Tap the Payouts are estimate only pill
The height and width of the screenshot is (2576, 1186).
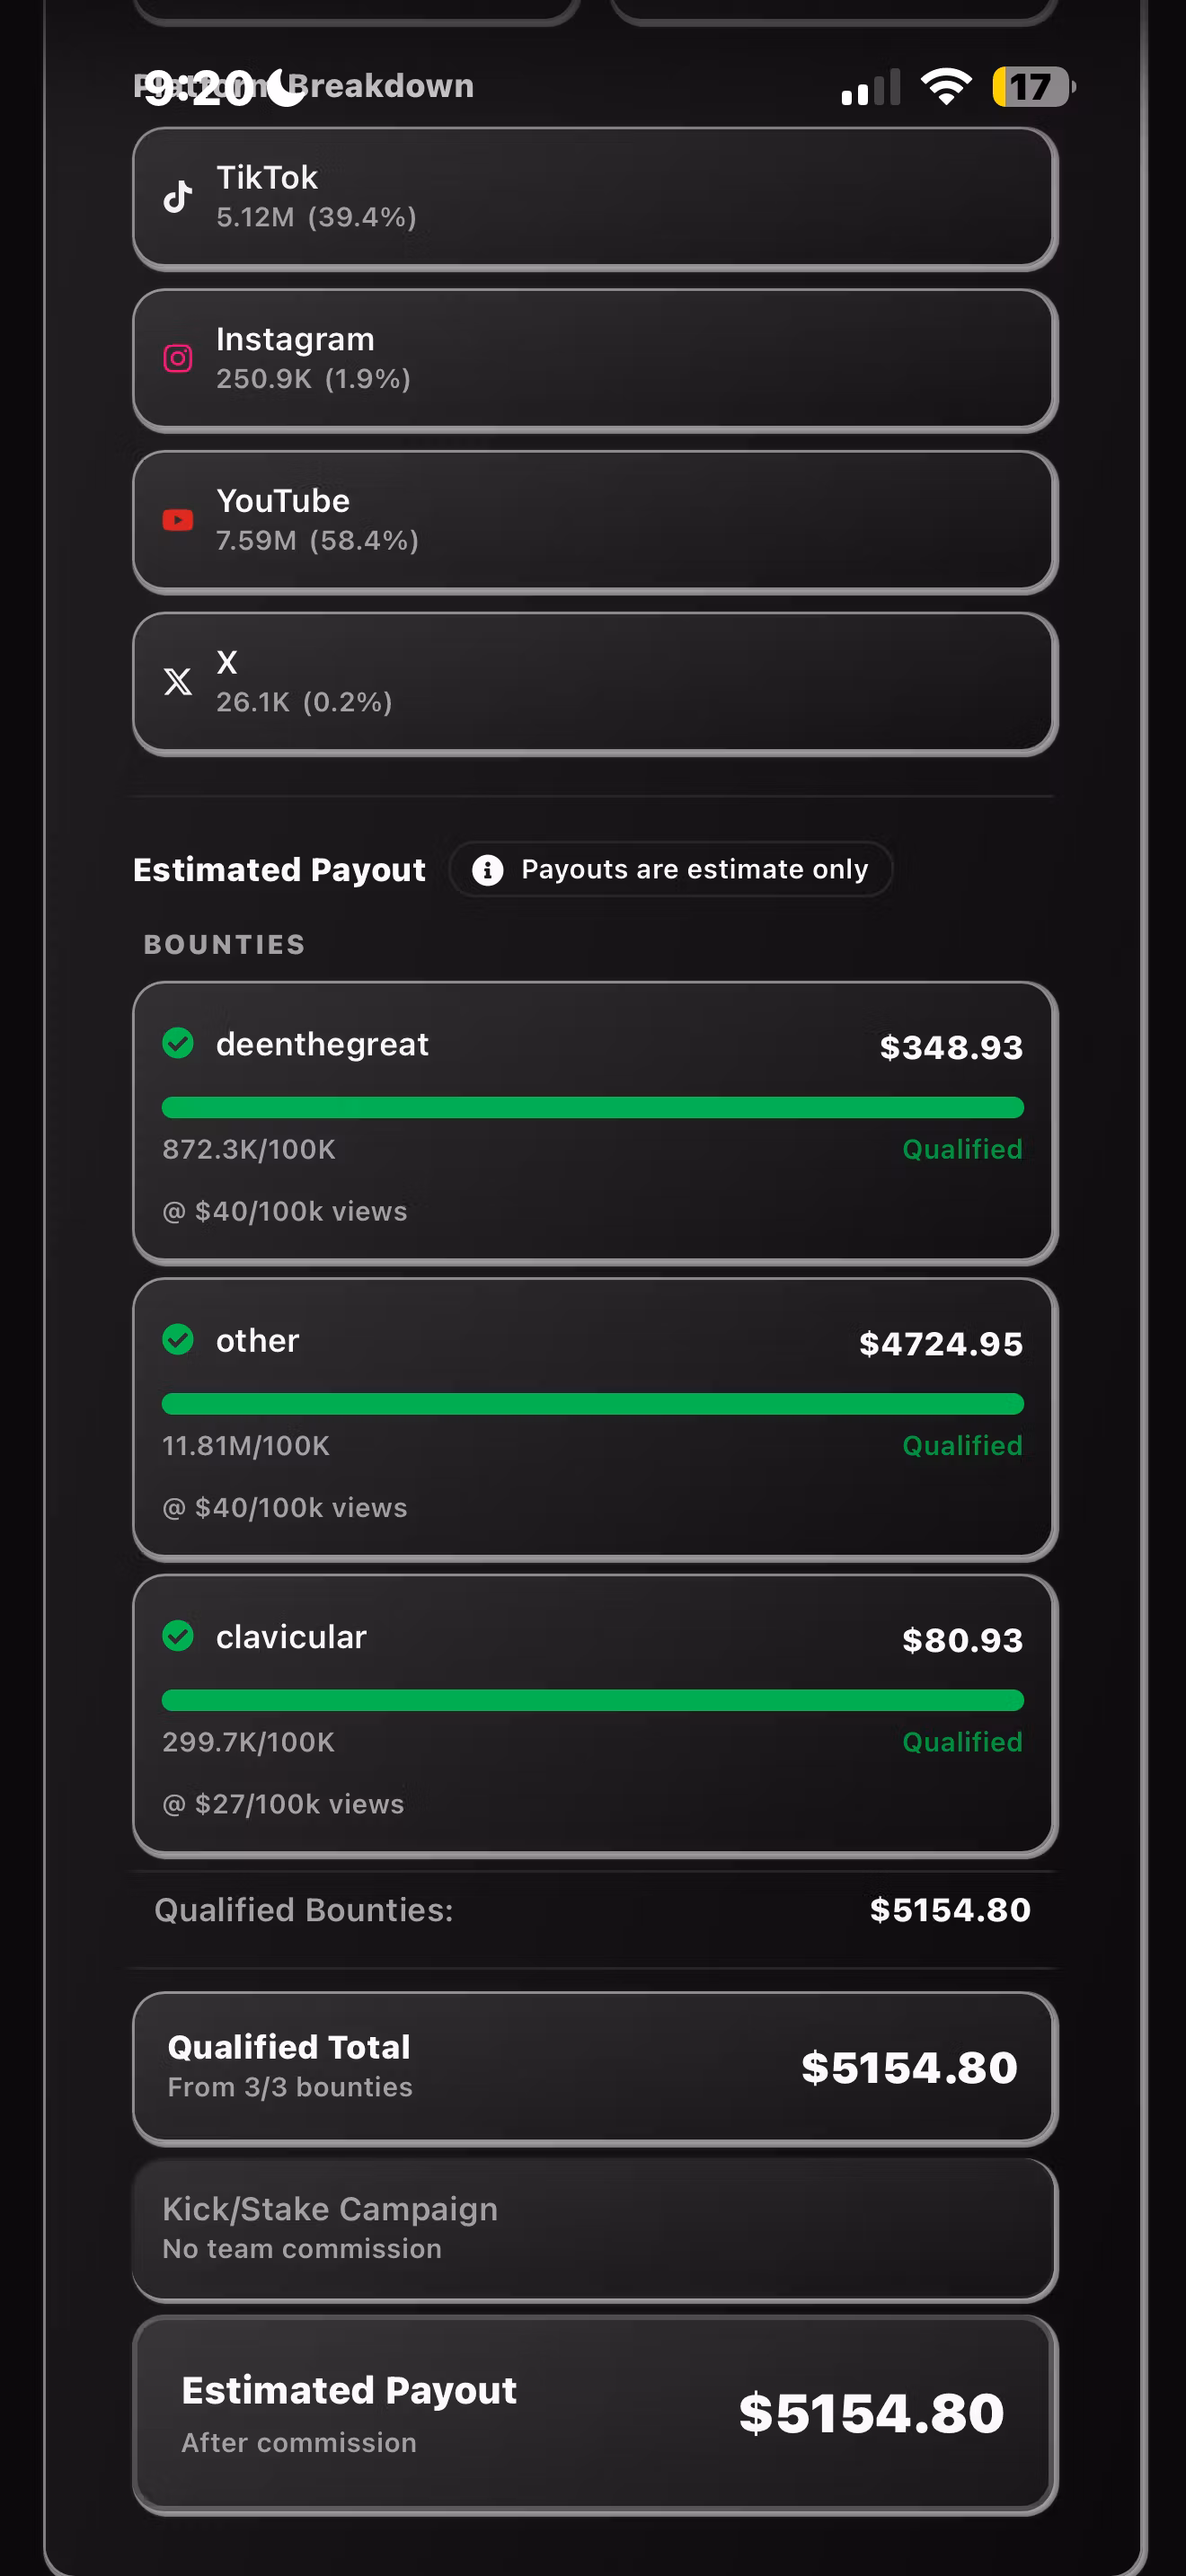coord(670,870)
